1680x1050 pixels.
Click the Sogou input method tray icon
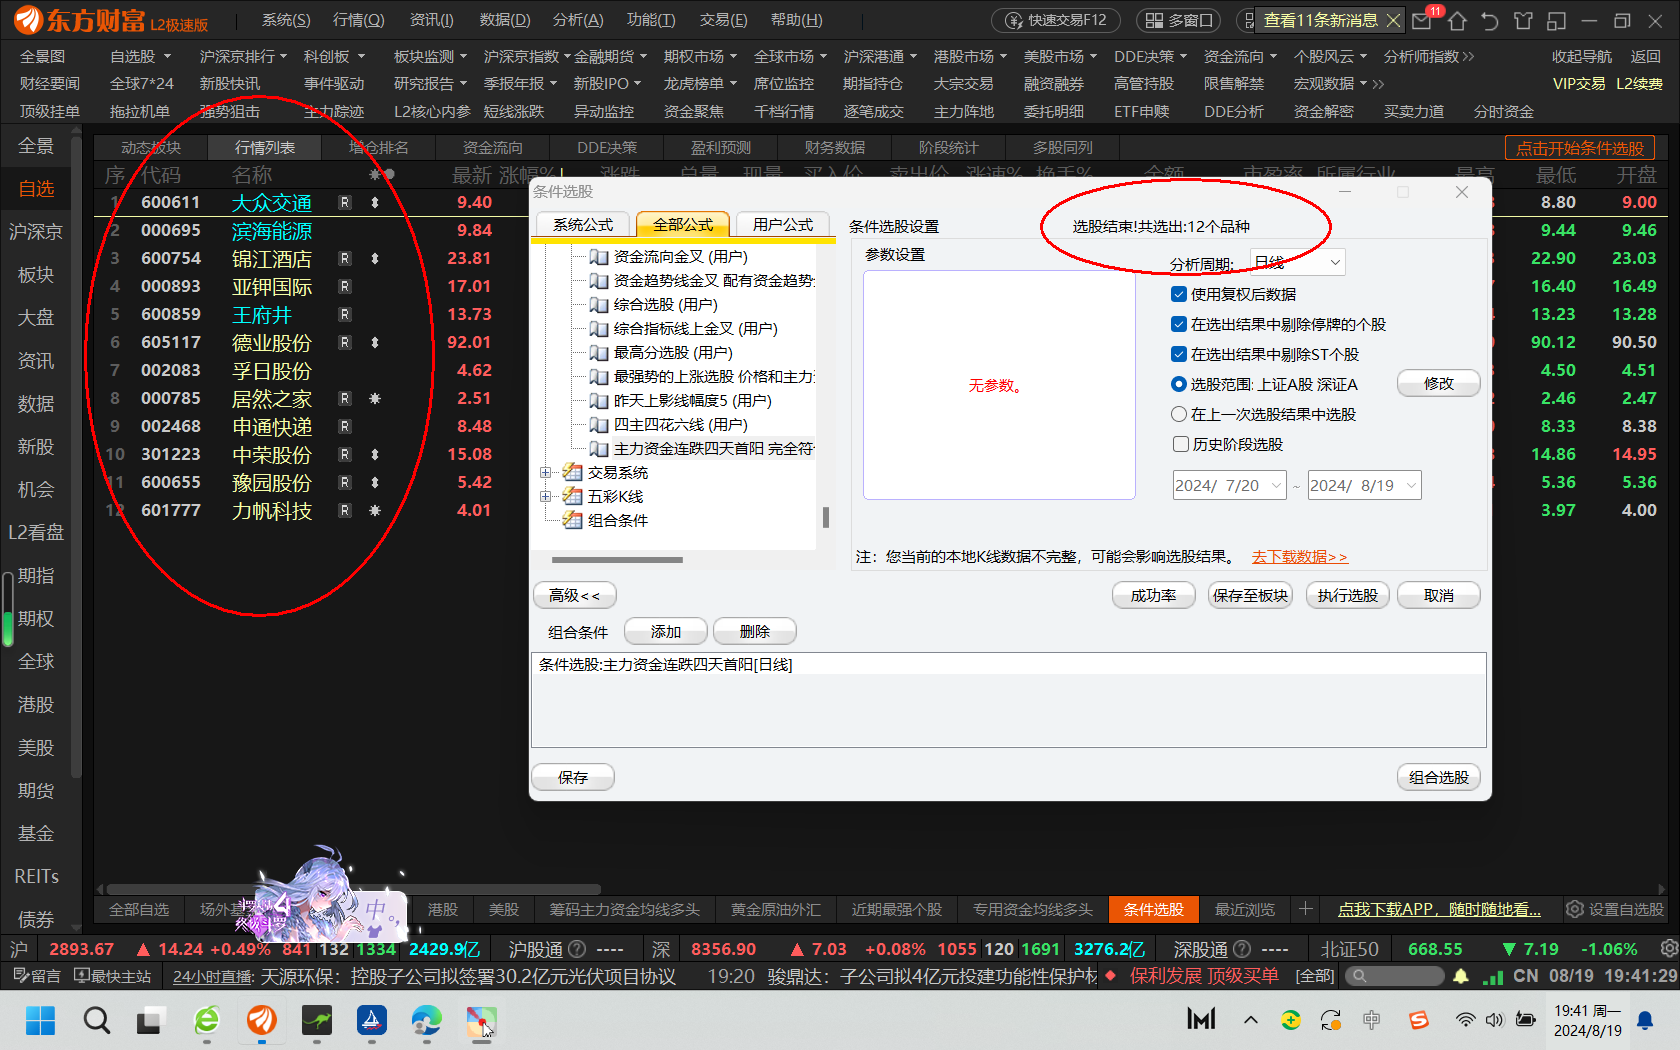pyautogui.click(x=1418, y=1020)
